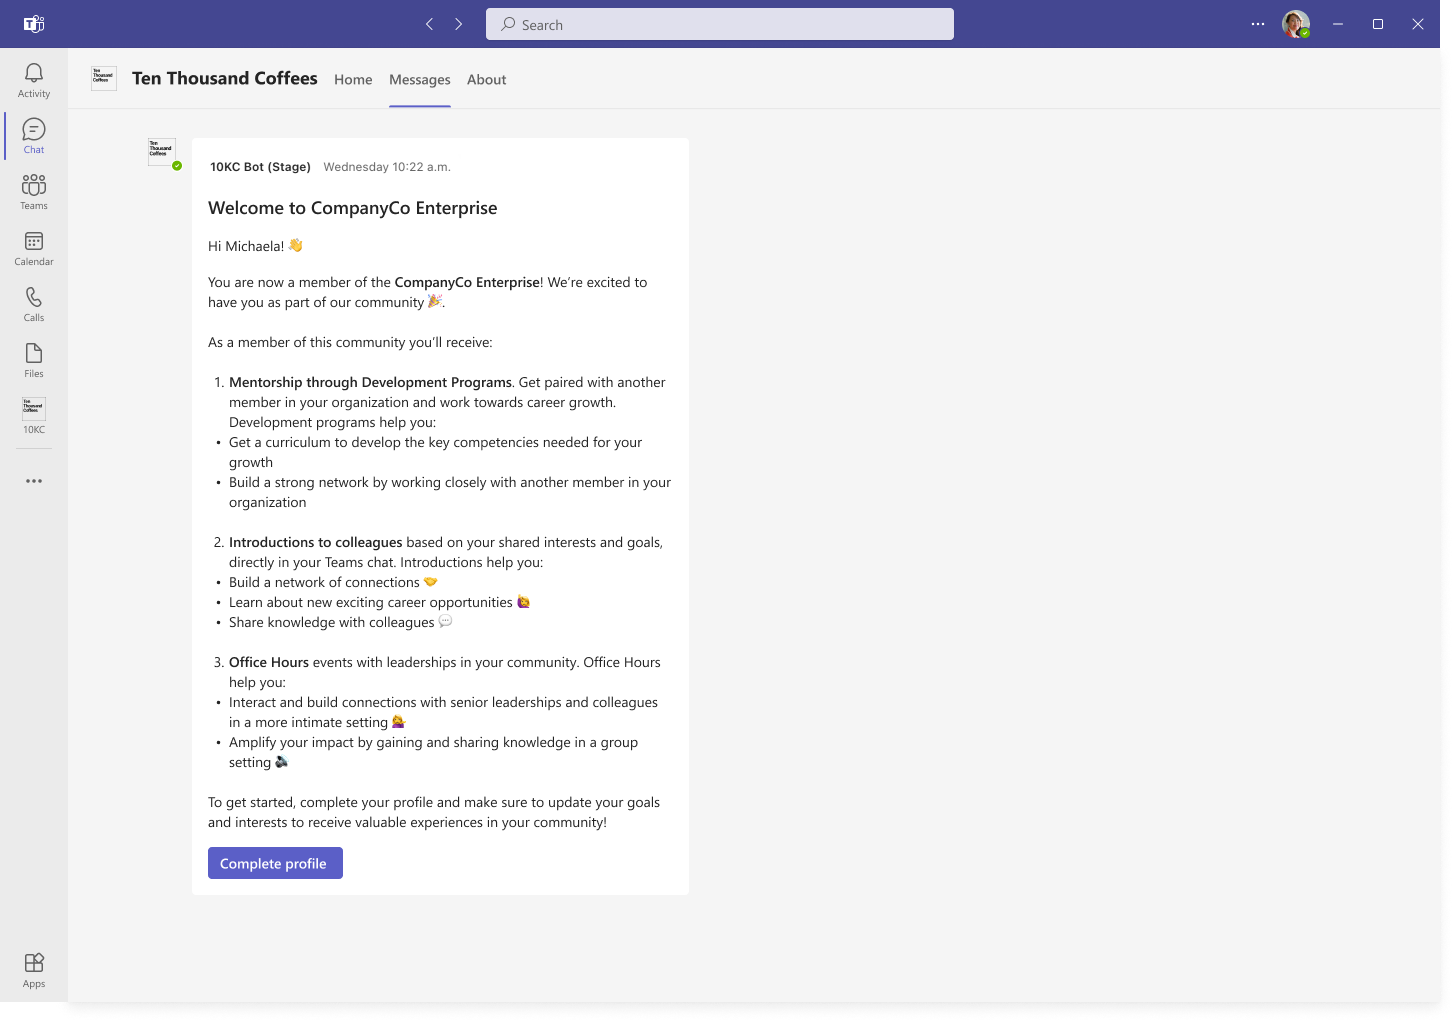The height and width of the screenshot is (1023, 1455).
Task: Open the 10KC app in sidebar
Action: tap(34, 415)
